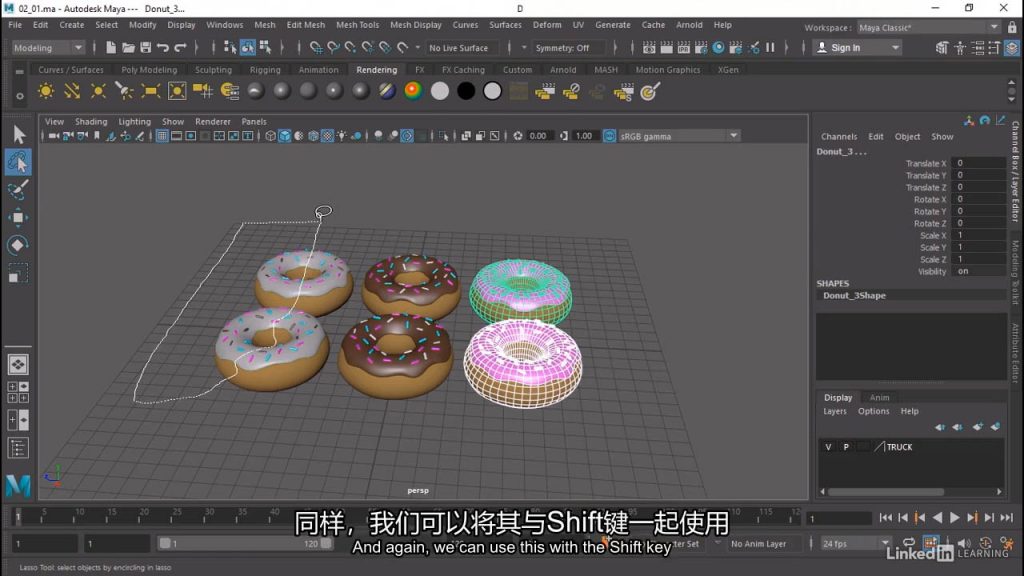The image size is (1024, 576).
Task: Click the rainbow ramp shader shelf icon
Action: point(413,91)
